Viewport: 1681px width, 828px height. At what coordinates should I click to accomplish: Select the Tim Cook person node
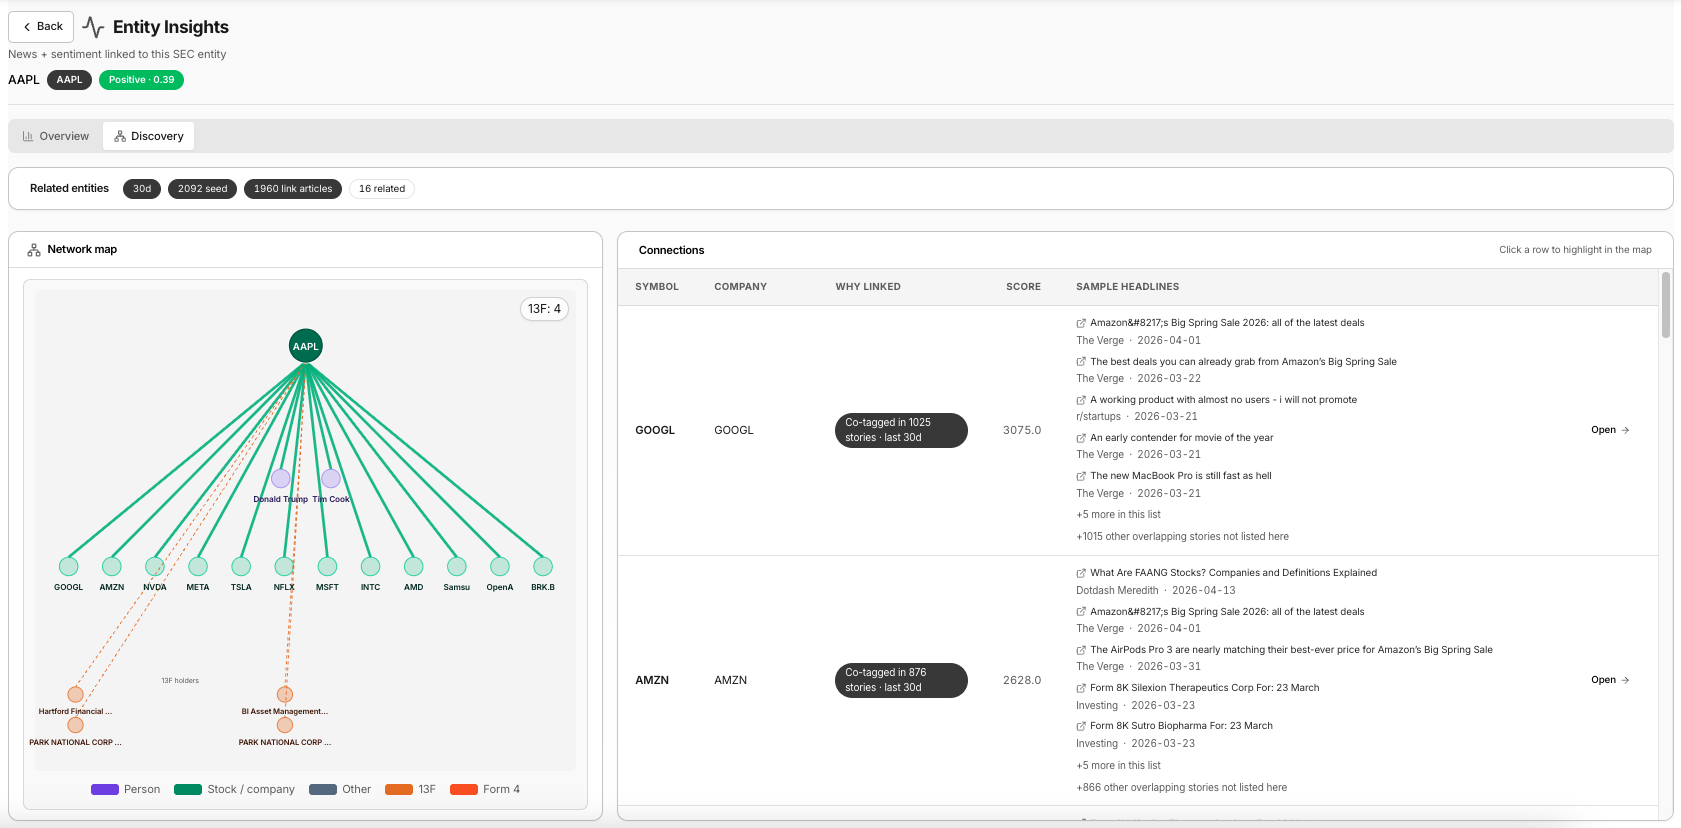click(x=331, y=479)
